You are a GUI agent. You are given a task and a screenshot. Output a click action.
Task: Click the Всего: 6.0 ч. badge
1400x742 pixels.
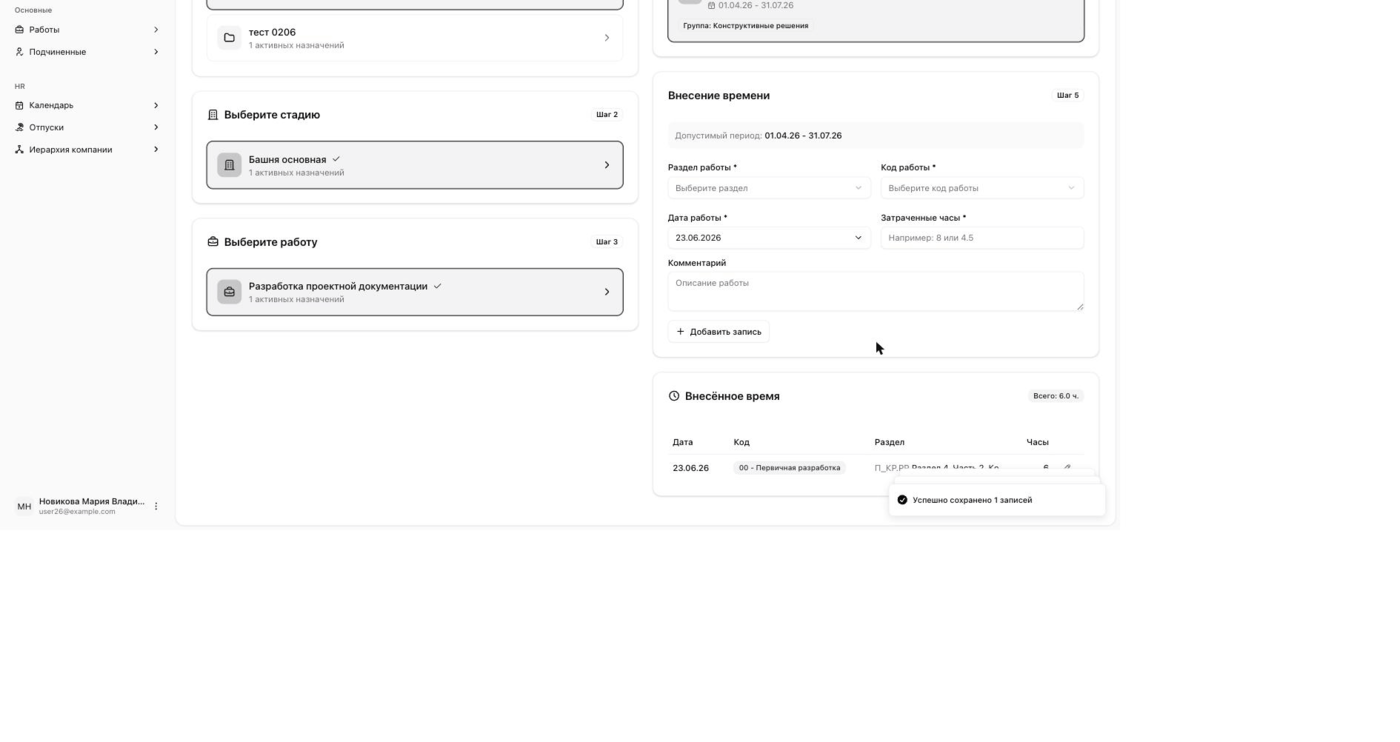[1056, 396]
